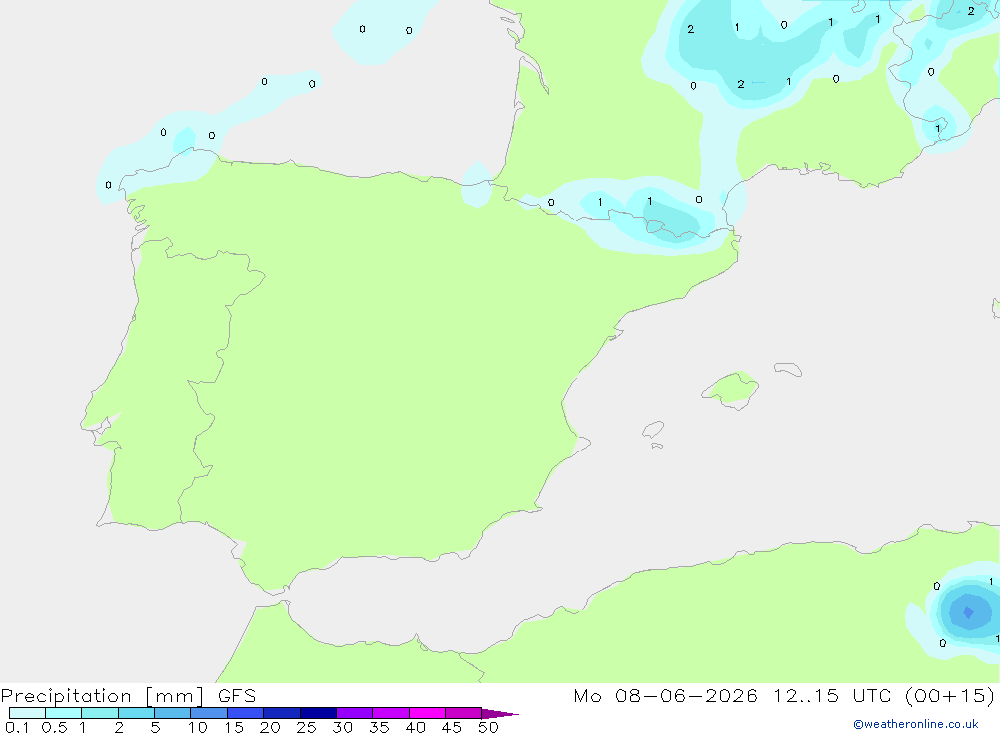This screenshot has width=1000, height=733.
Task: Pick the 15–20 mm legend swatch
Action: (x=246, y=713)
